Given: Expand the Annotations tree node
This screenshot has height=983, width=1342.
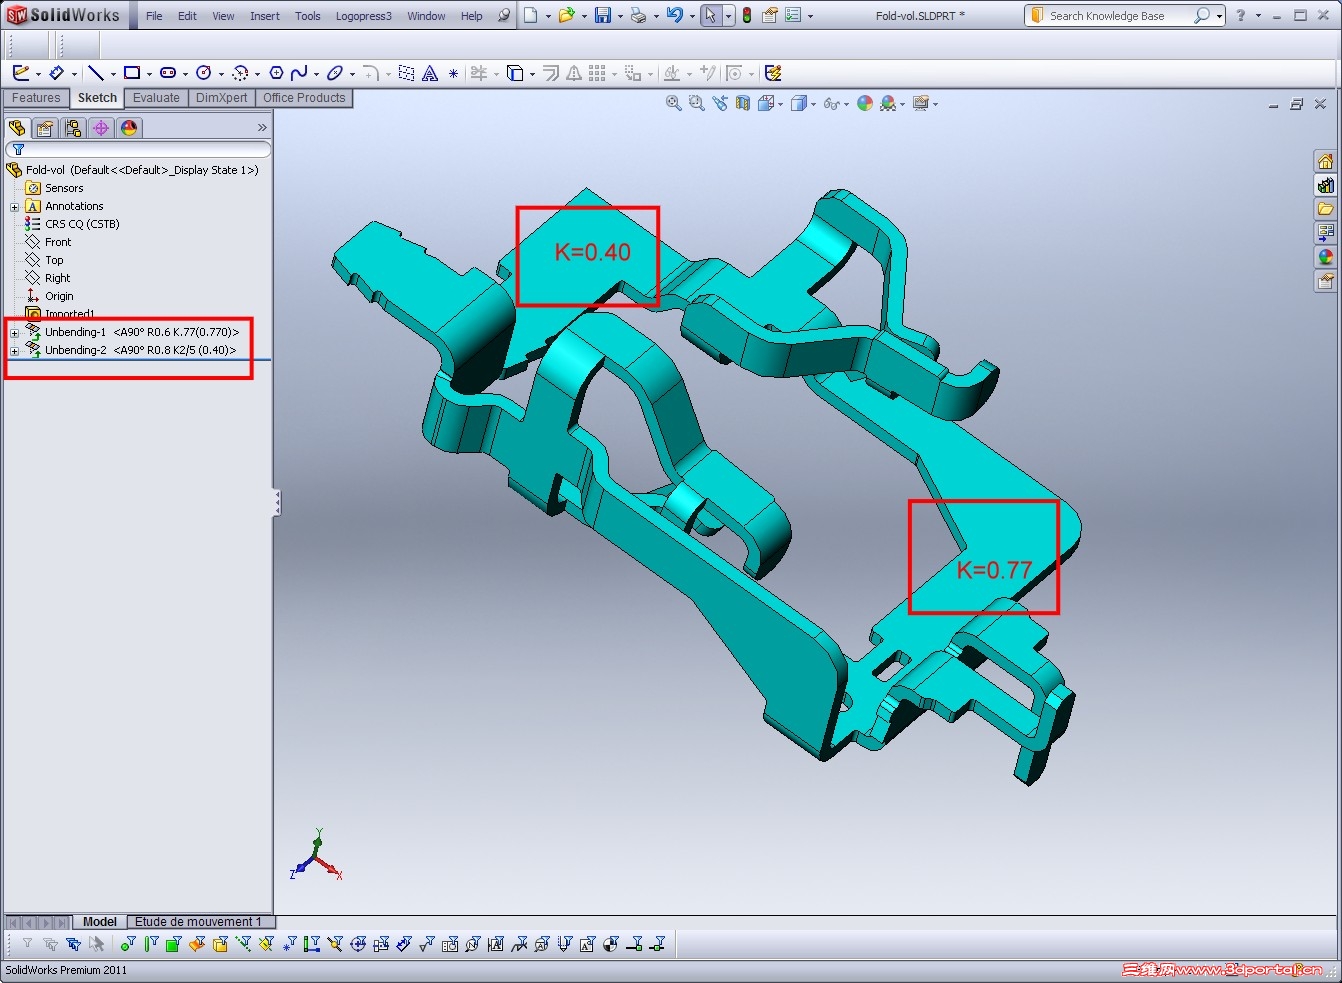Looking at the screenshot, I should click(x=15, y=207).
